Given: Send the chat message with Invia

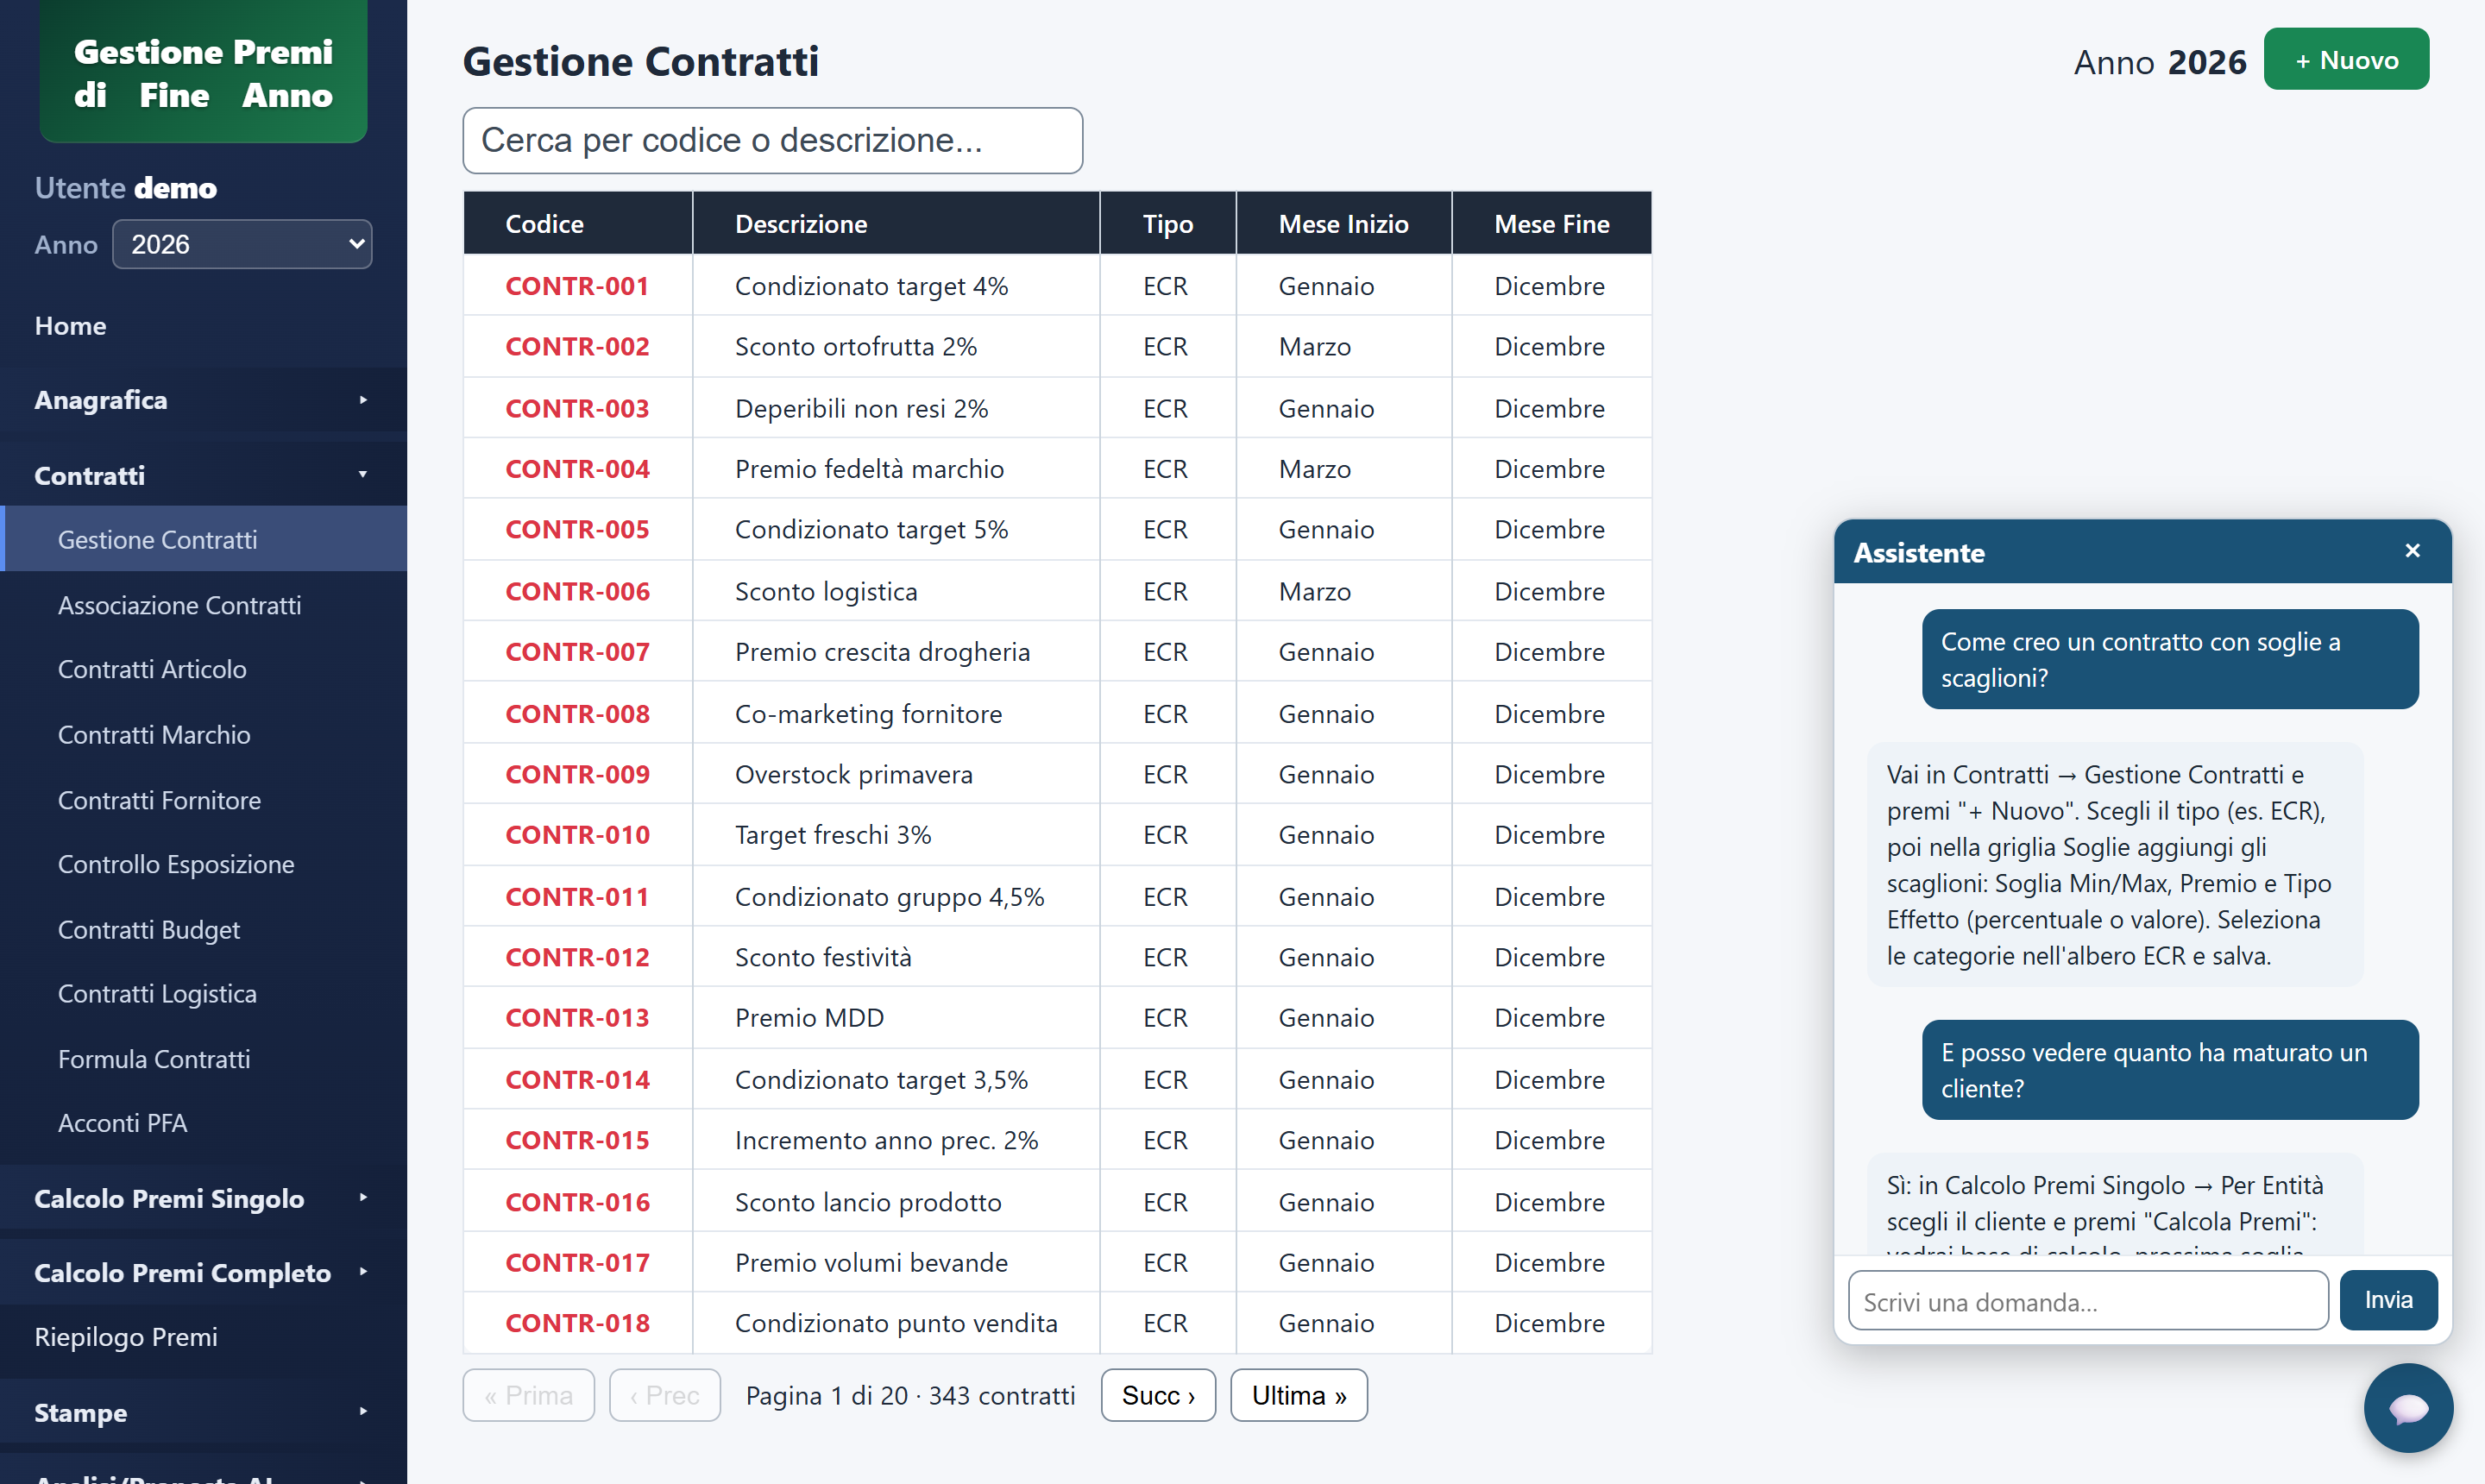Looking at the screenshot, I should pyautogui.click(x=2388, y=1300).
